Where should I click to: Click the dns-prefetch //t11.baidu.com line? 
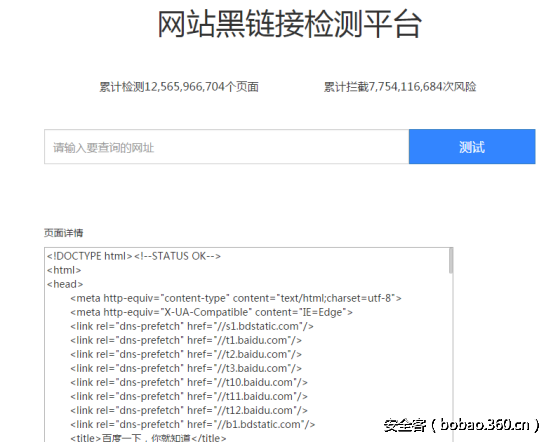click(x=189, y=396)
